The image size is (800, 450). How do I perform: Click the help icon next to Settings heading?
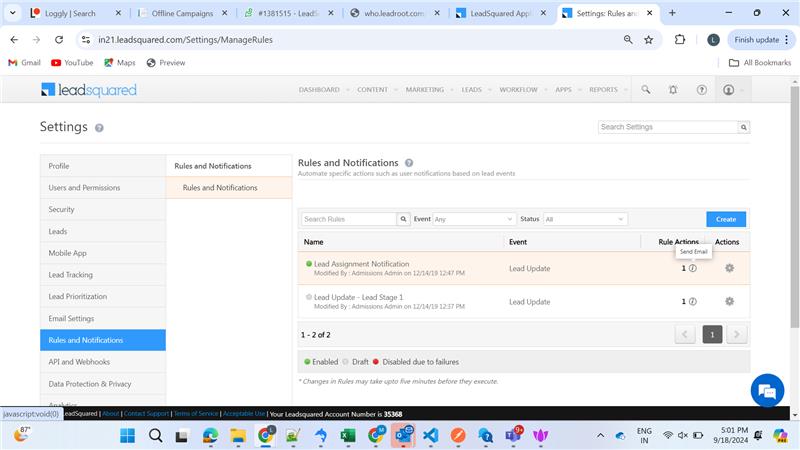click(x=99, y=128)
